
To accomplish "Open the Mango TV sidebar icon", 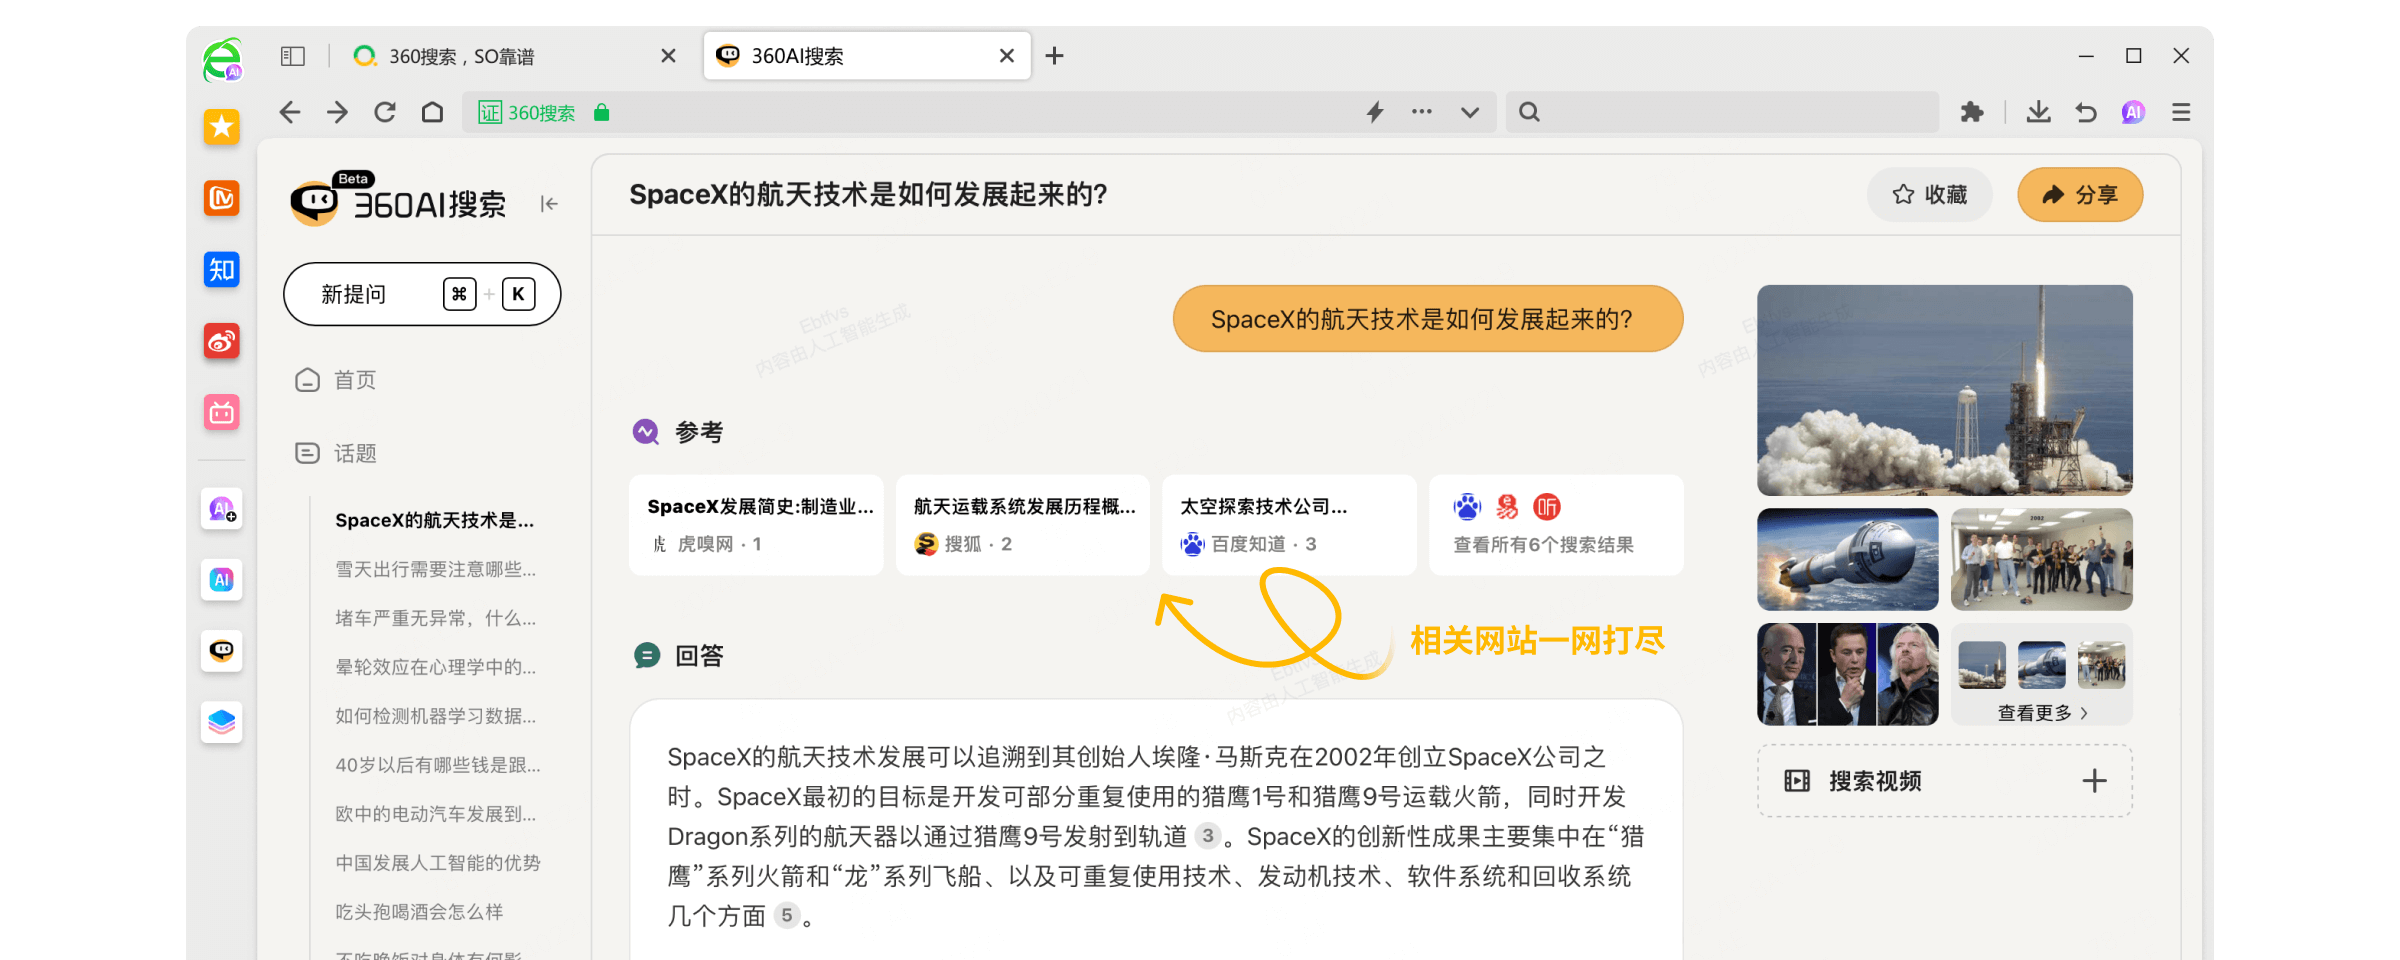I will [221, 199].
